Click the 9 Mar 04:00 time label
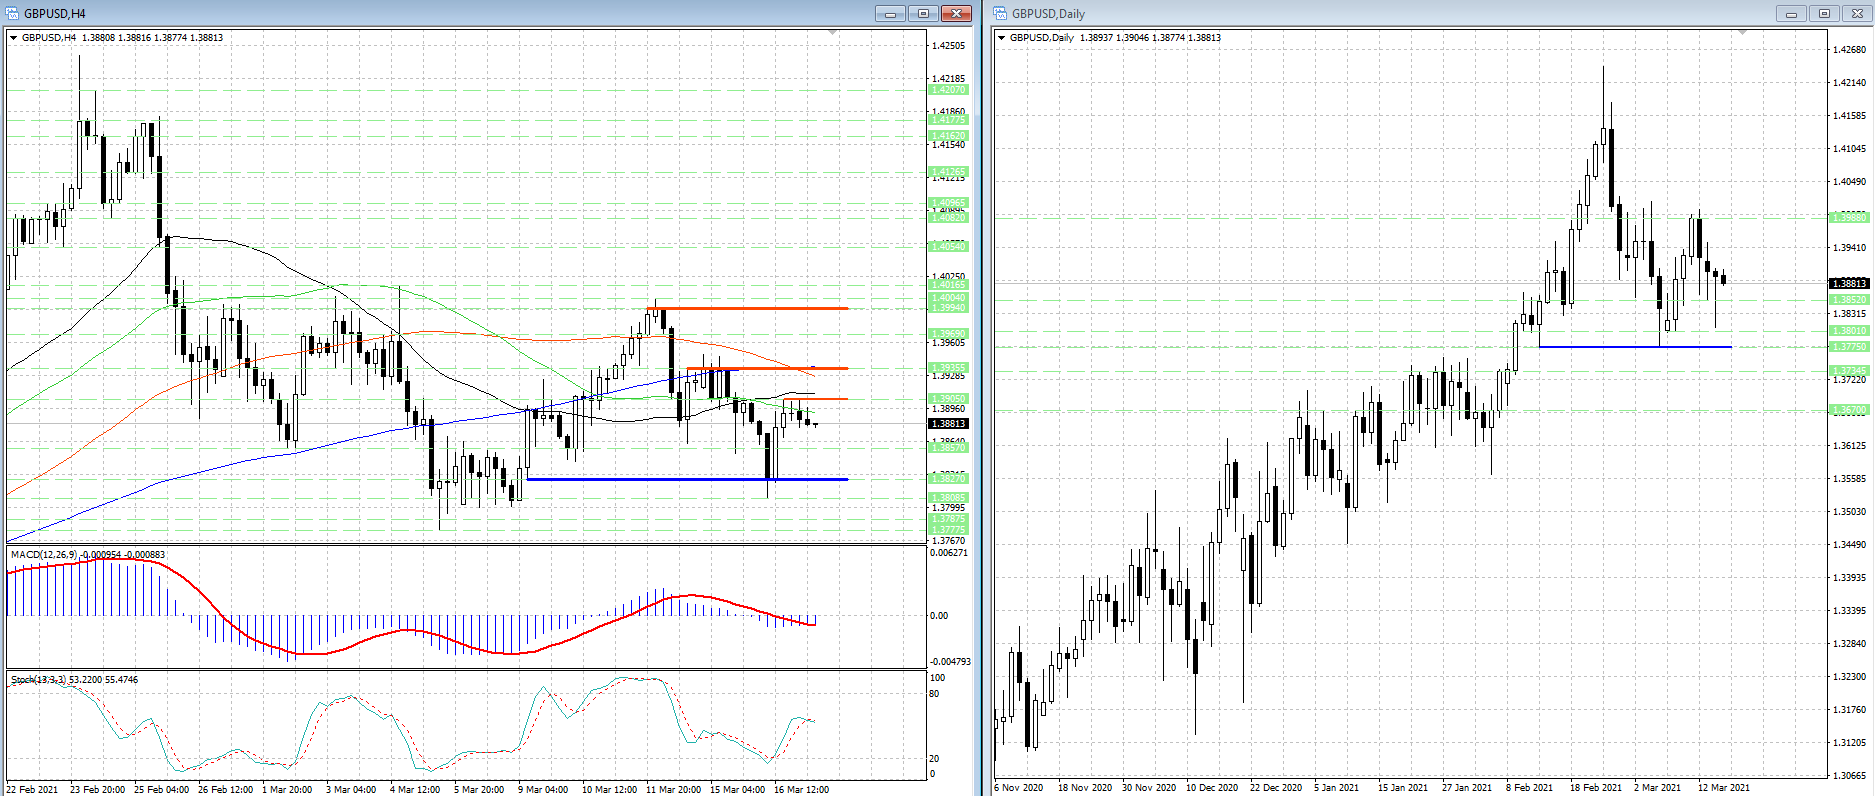The height and width of the screenshot is (796, 1875). [543, 790]
